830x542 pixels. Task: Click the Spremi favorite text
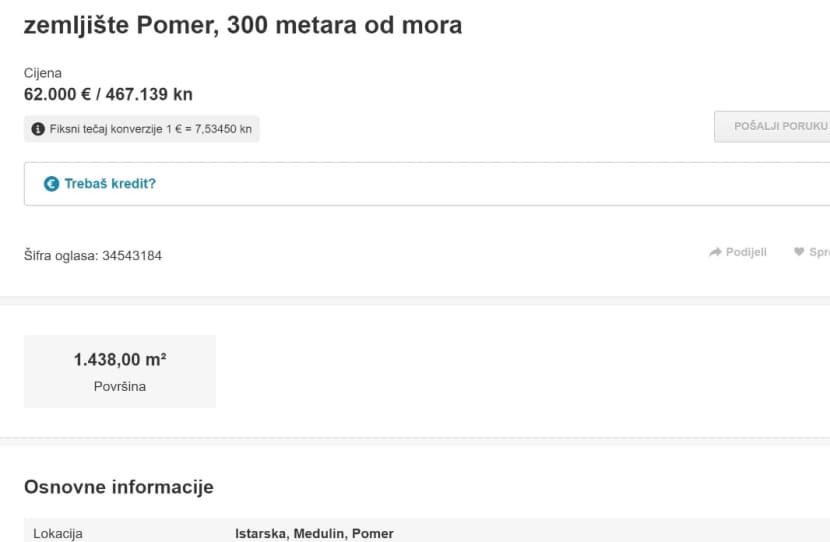pyautogui.click(x=819, y=252)
